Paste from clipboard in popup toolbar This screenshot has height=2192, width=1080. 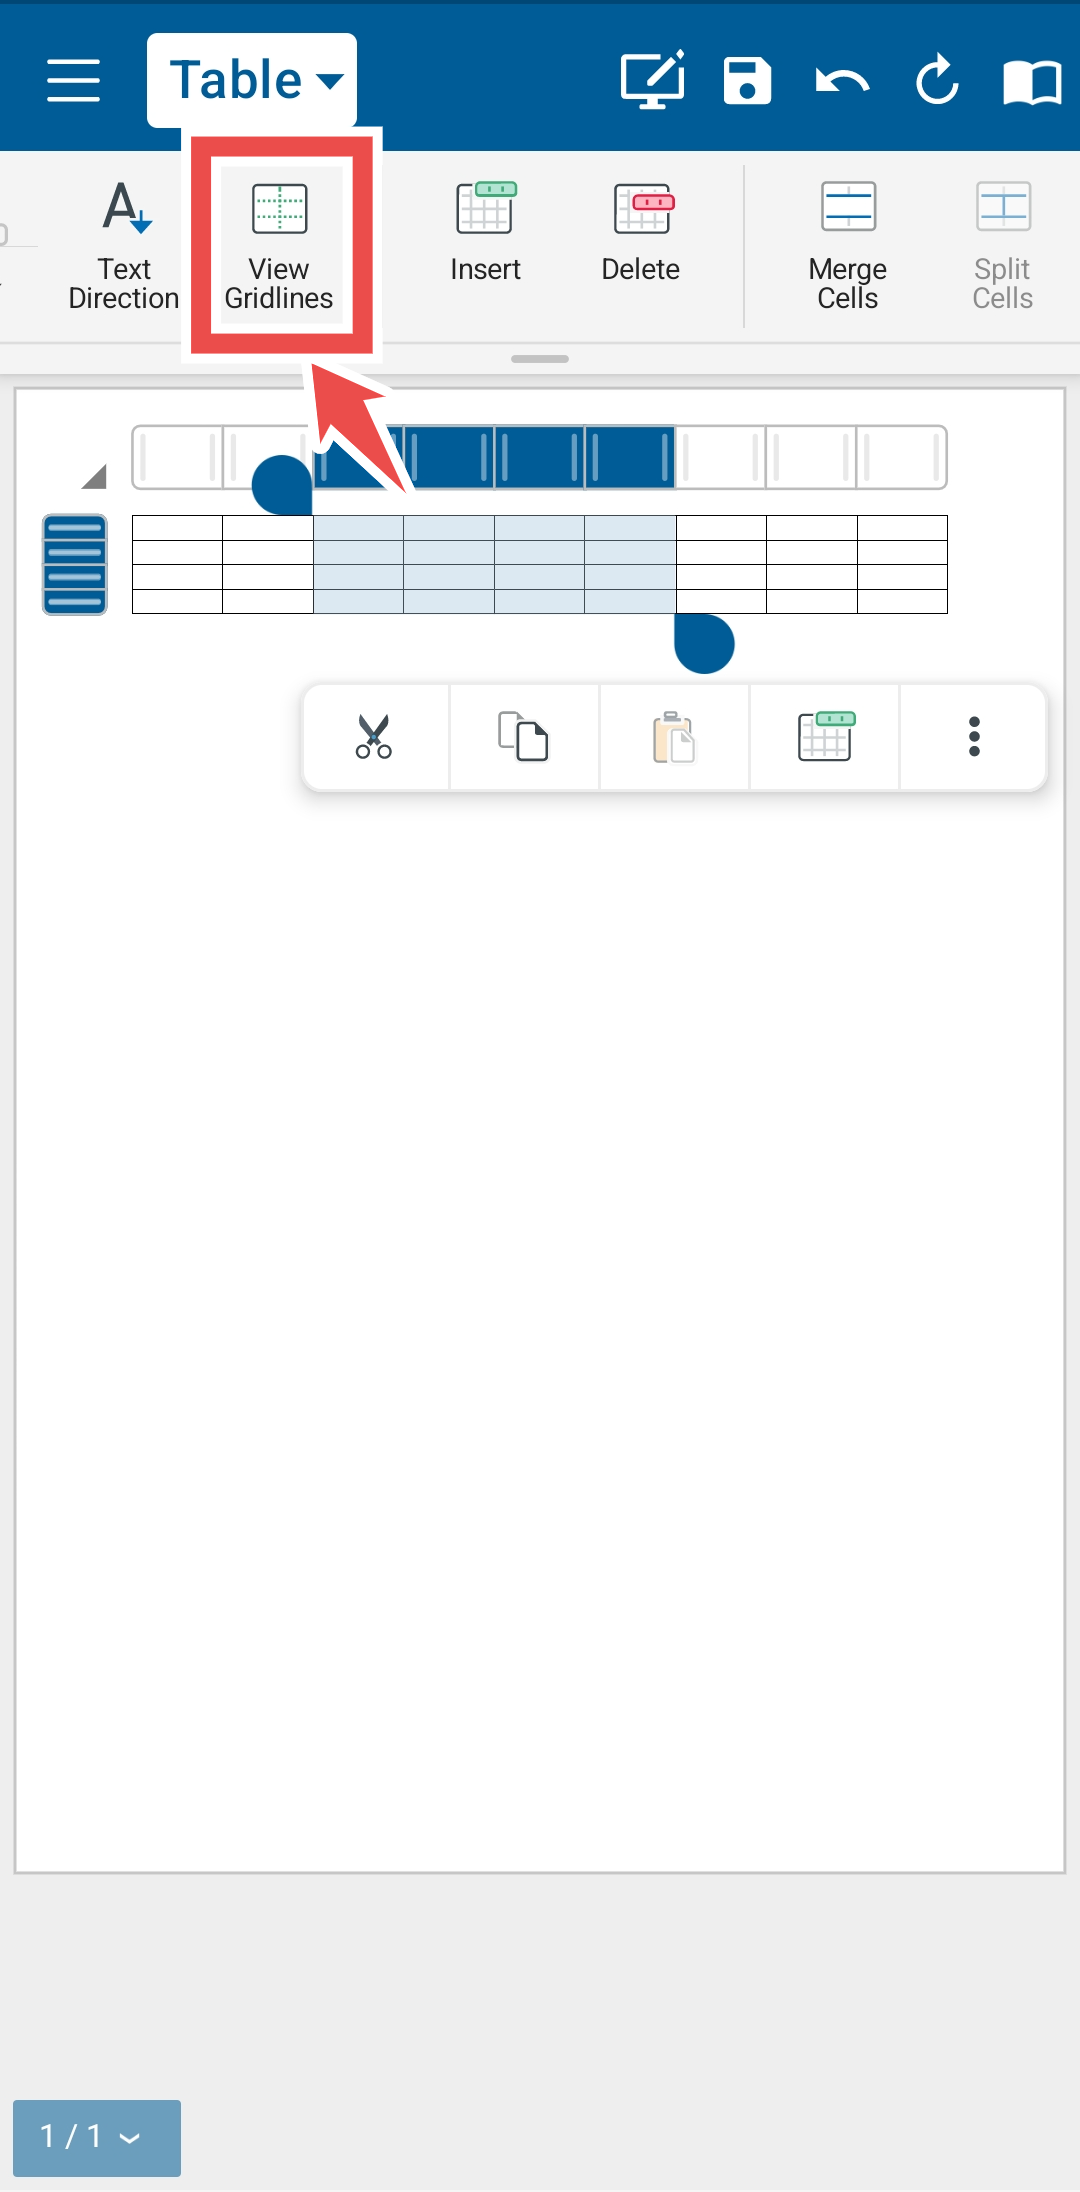(674, 737)
